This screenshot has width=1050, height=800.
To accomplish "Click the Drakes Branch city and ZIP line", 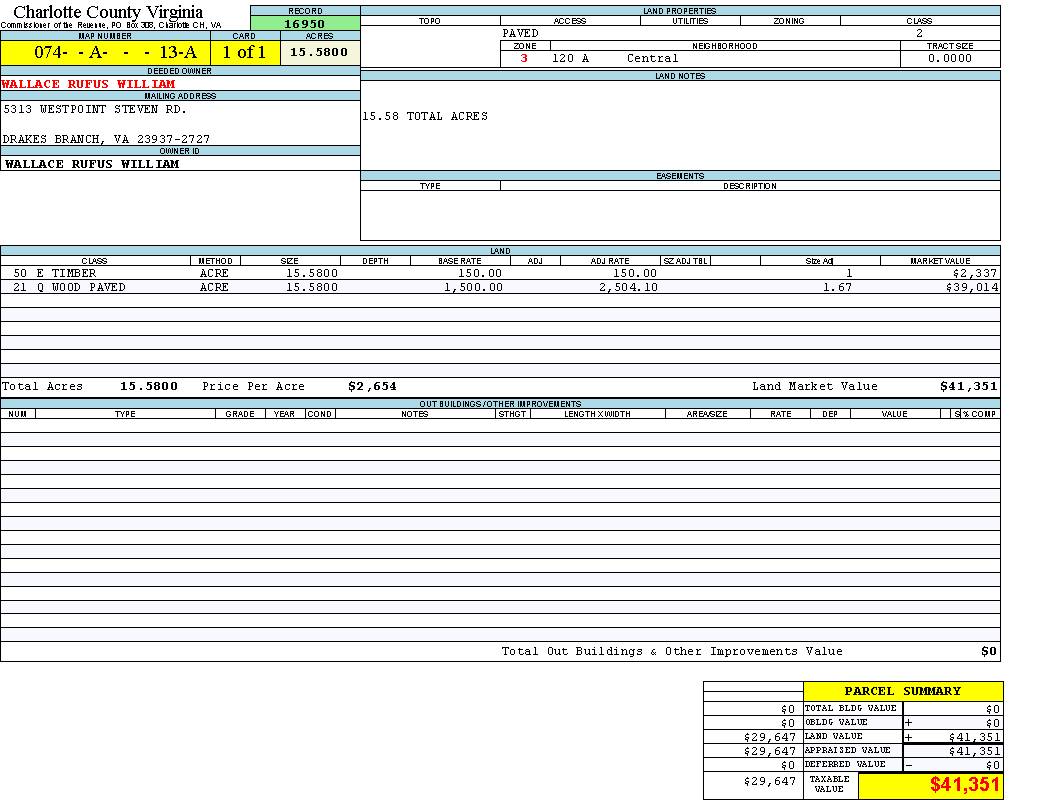I will (x=106, y=139).
